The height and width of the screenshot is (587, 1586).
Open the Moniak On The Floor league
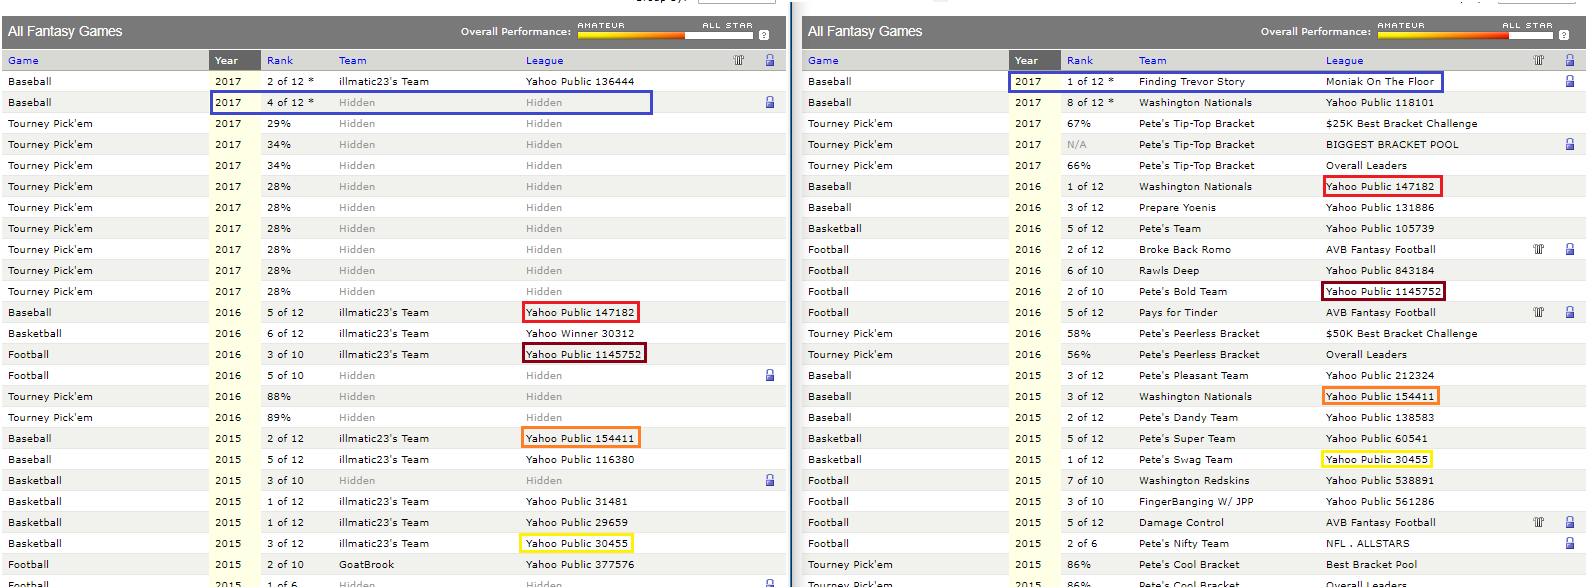tap(1380, 82)
